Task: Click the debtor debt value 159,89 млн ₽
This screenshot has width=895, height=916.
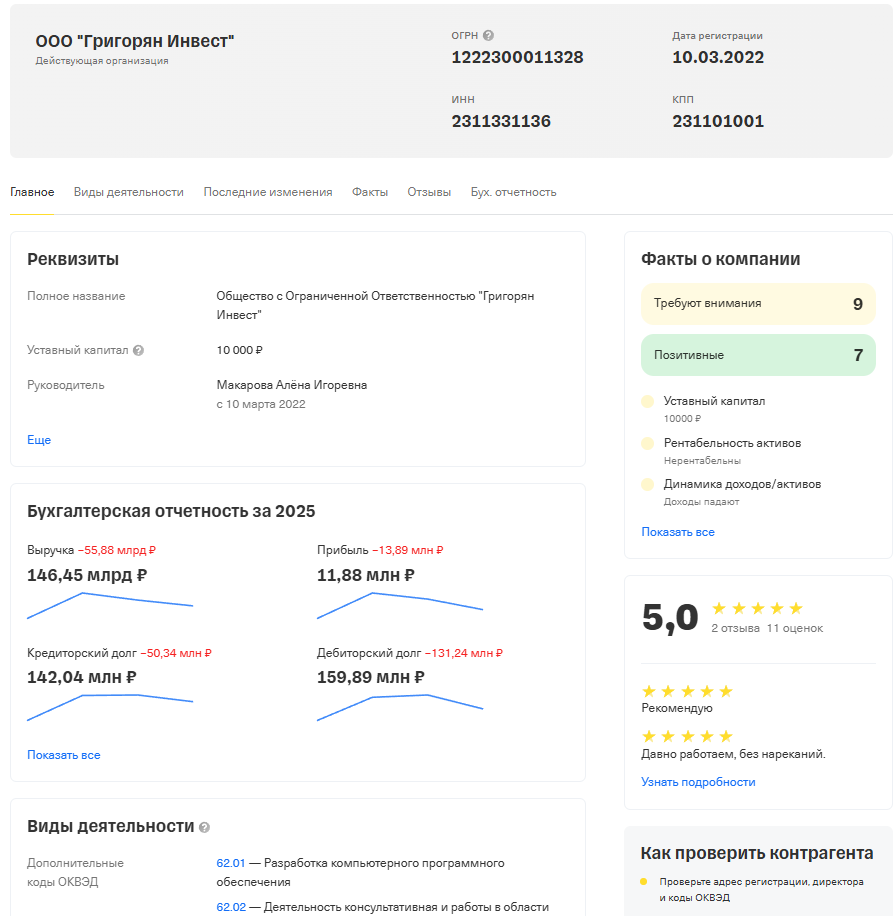Action: [370, 678]
